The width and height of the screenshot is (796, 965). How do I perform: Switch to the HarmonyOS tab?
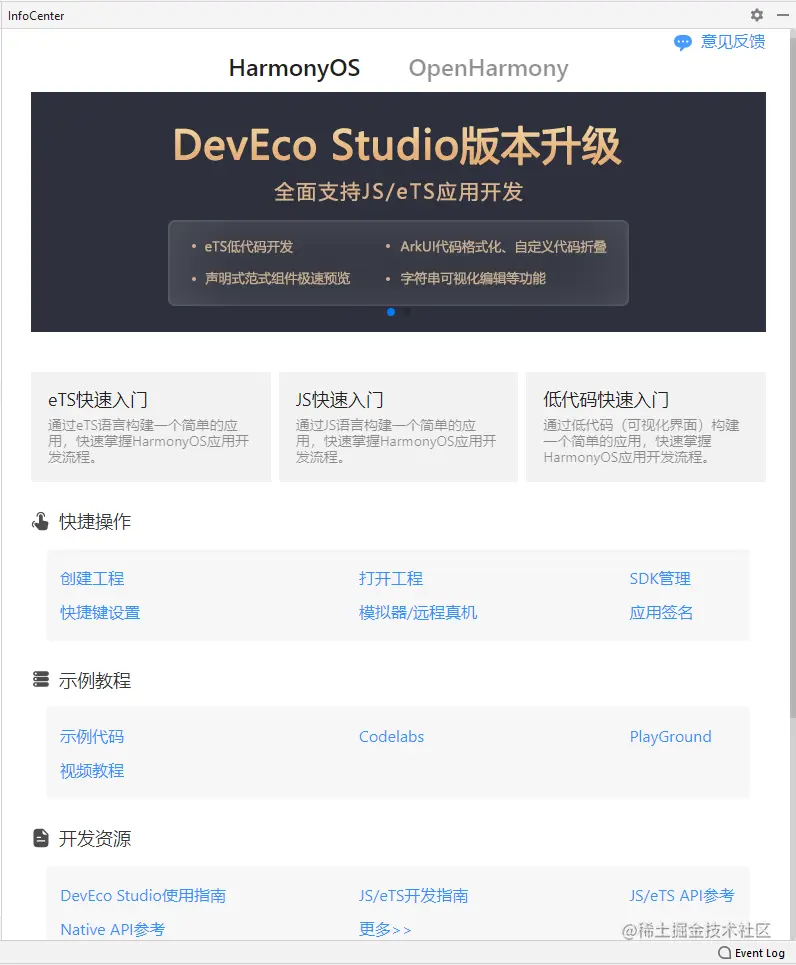point(294,68)
